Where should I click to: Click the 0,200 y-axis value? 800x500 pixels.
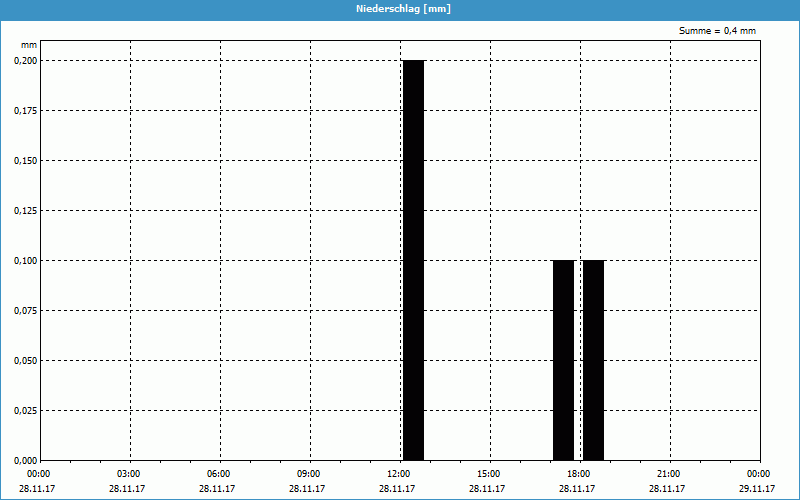pyautogui.click(x=25, y=60)
